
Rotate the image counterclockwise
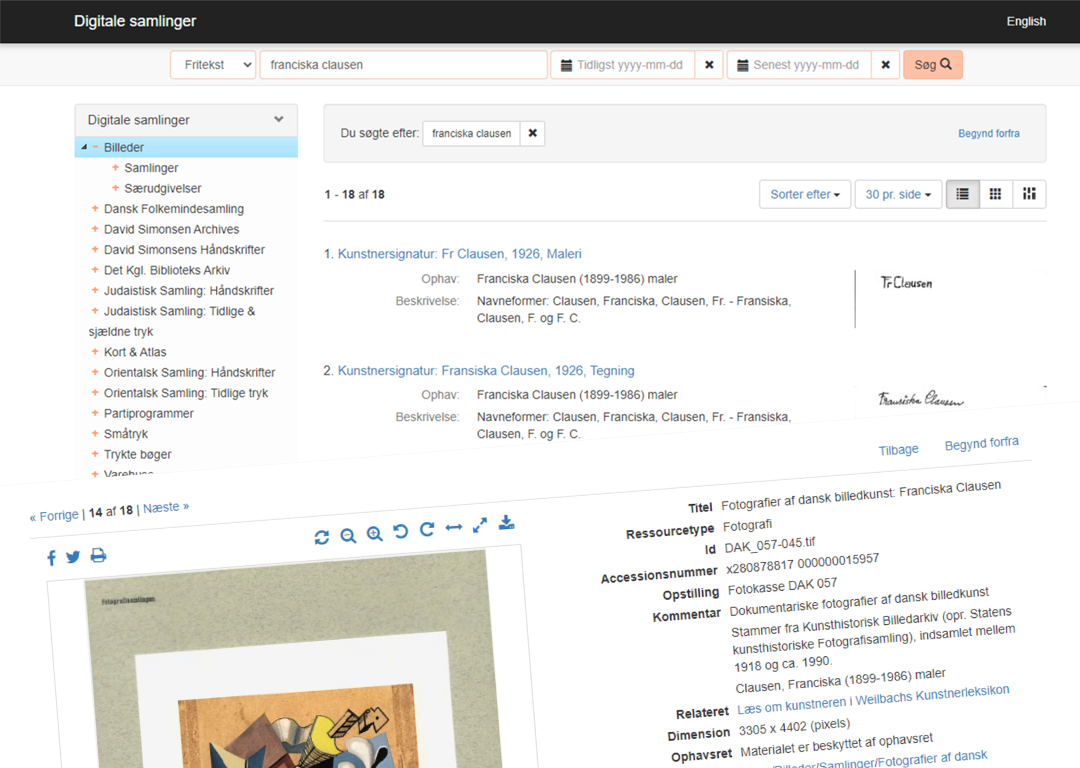click(400, 531)
